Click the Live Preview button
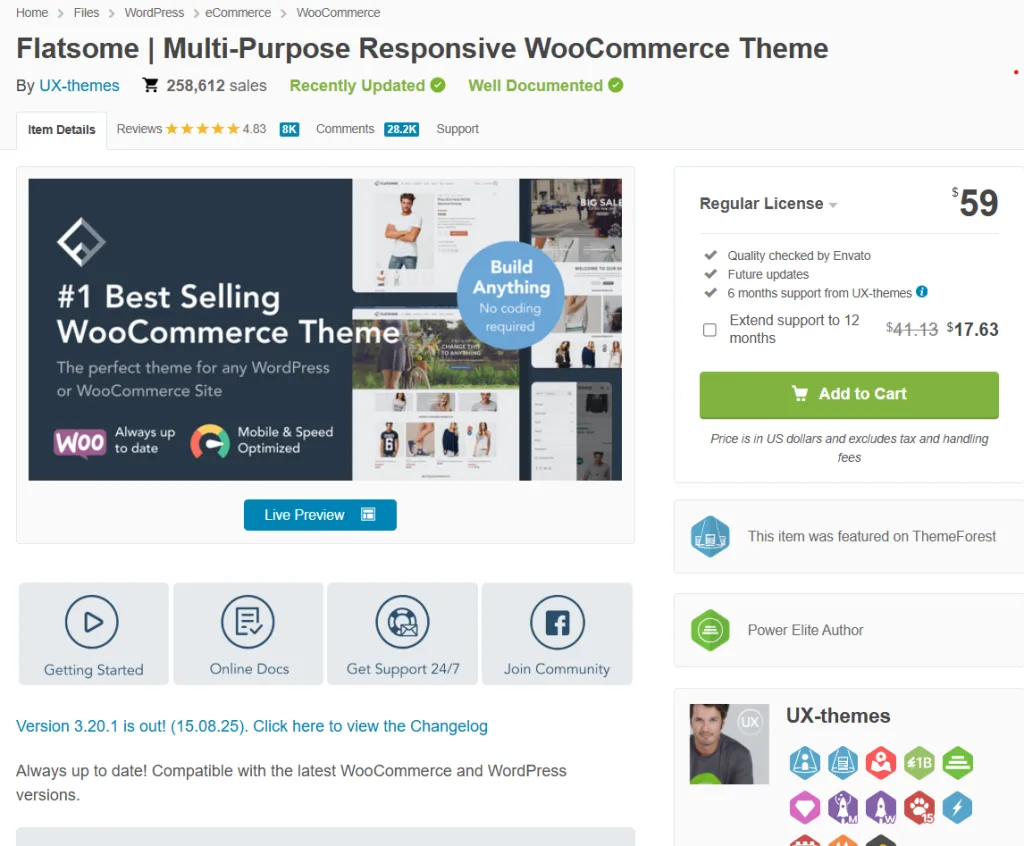This screenshot has width=1024, height=846. click(320, 515)
